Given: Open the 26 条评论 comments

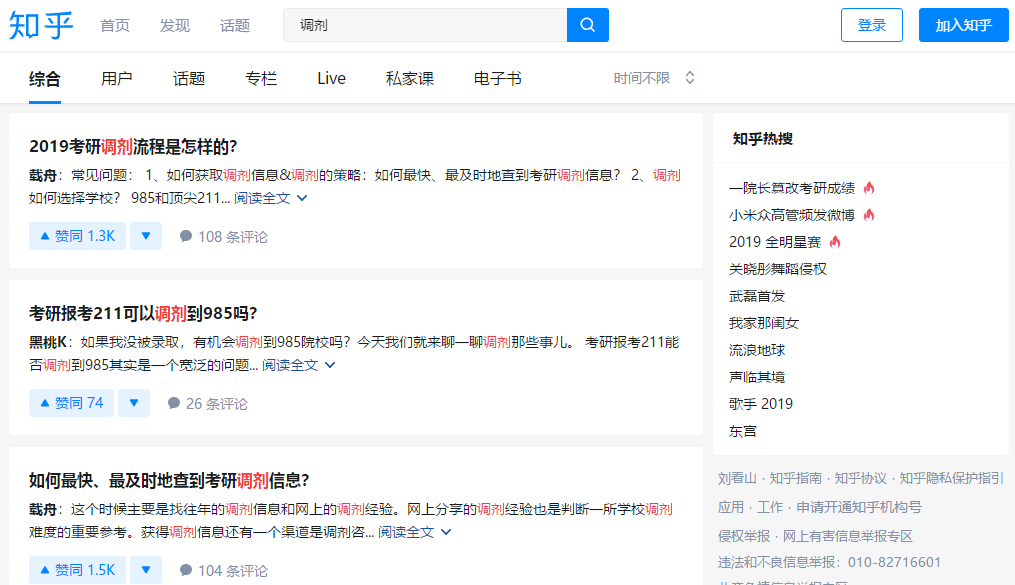Looking at the screenshot, I should [207, 404].
